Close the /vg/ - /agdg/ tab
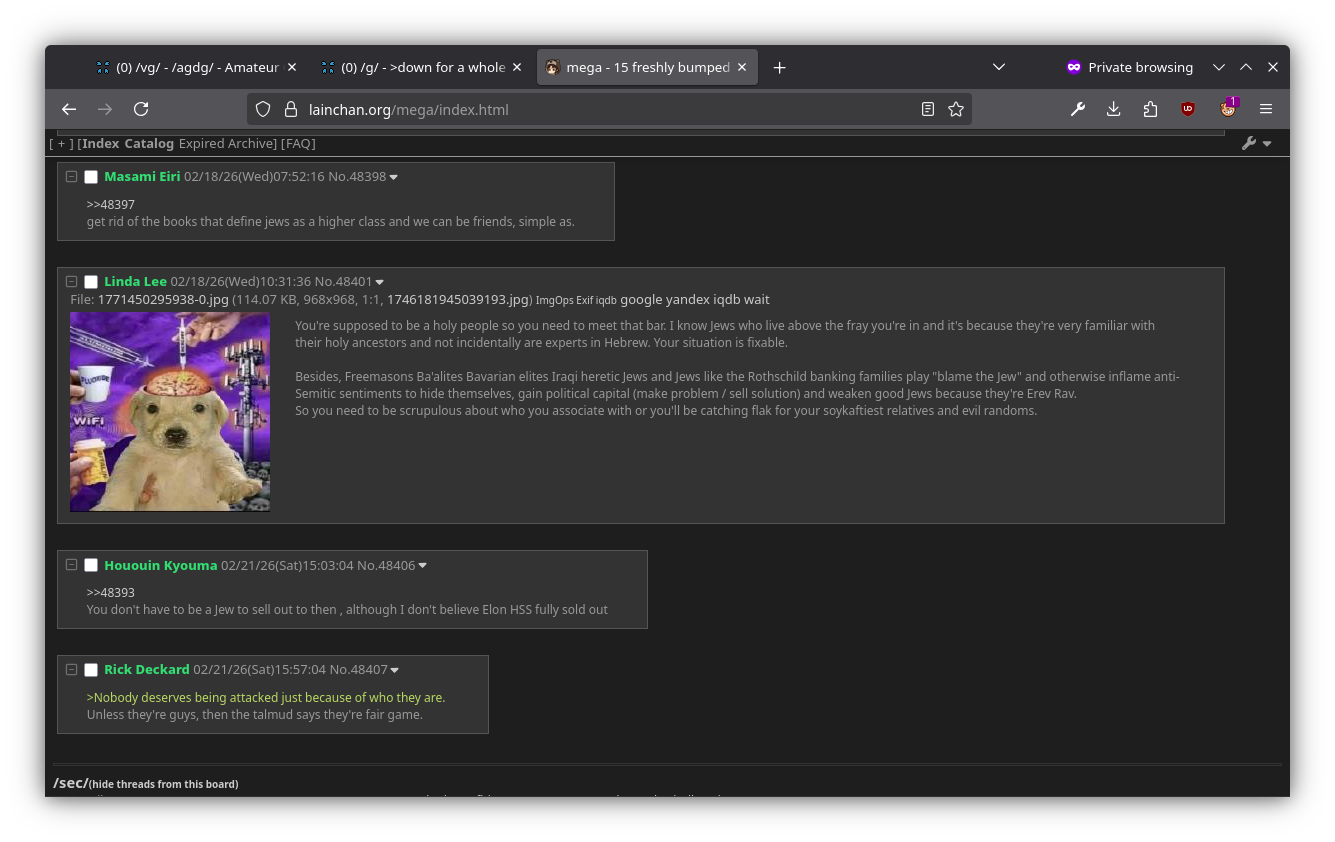 292,67
